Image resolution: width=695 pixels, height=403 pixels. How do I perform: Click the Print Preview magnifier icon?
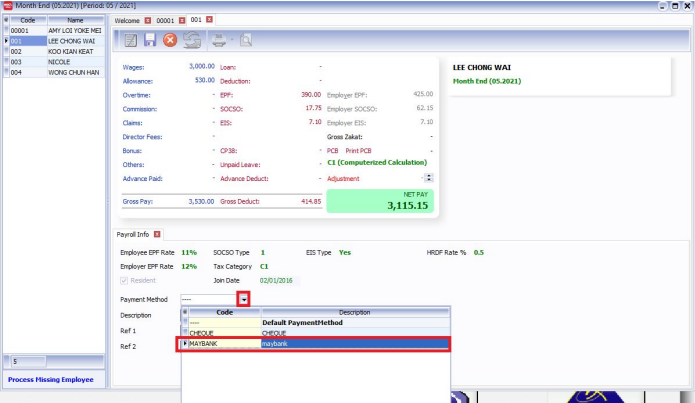point(246,40)
